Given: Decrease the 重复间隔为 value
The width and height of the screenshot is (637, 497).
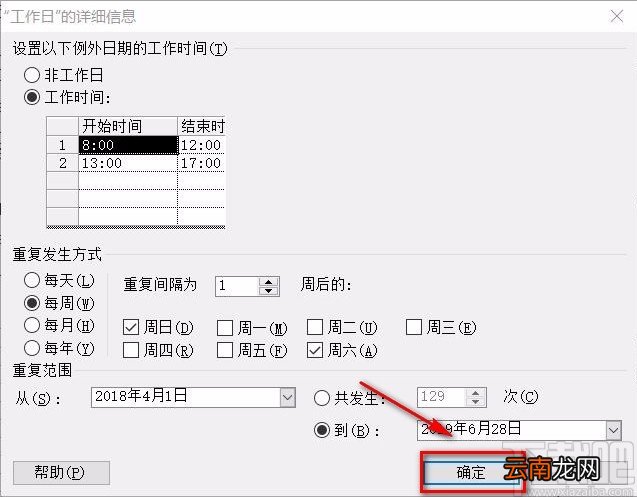Looking at the screenshot, I should click(268, 291).
